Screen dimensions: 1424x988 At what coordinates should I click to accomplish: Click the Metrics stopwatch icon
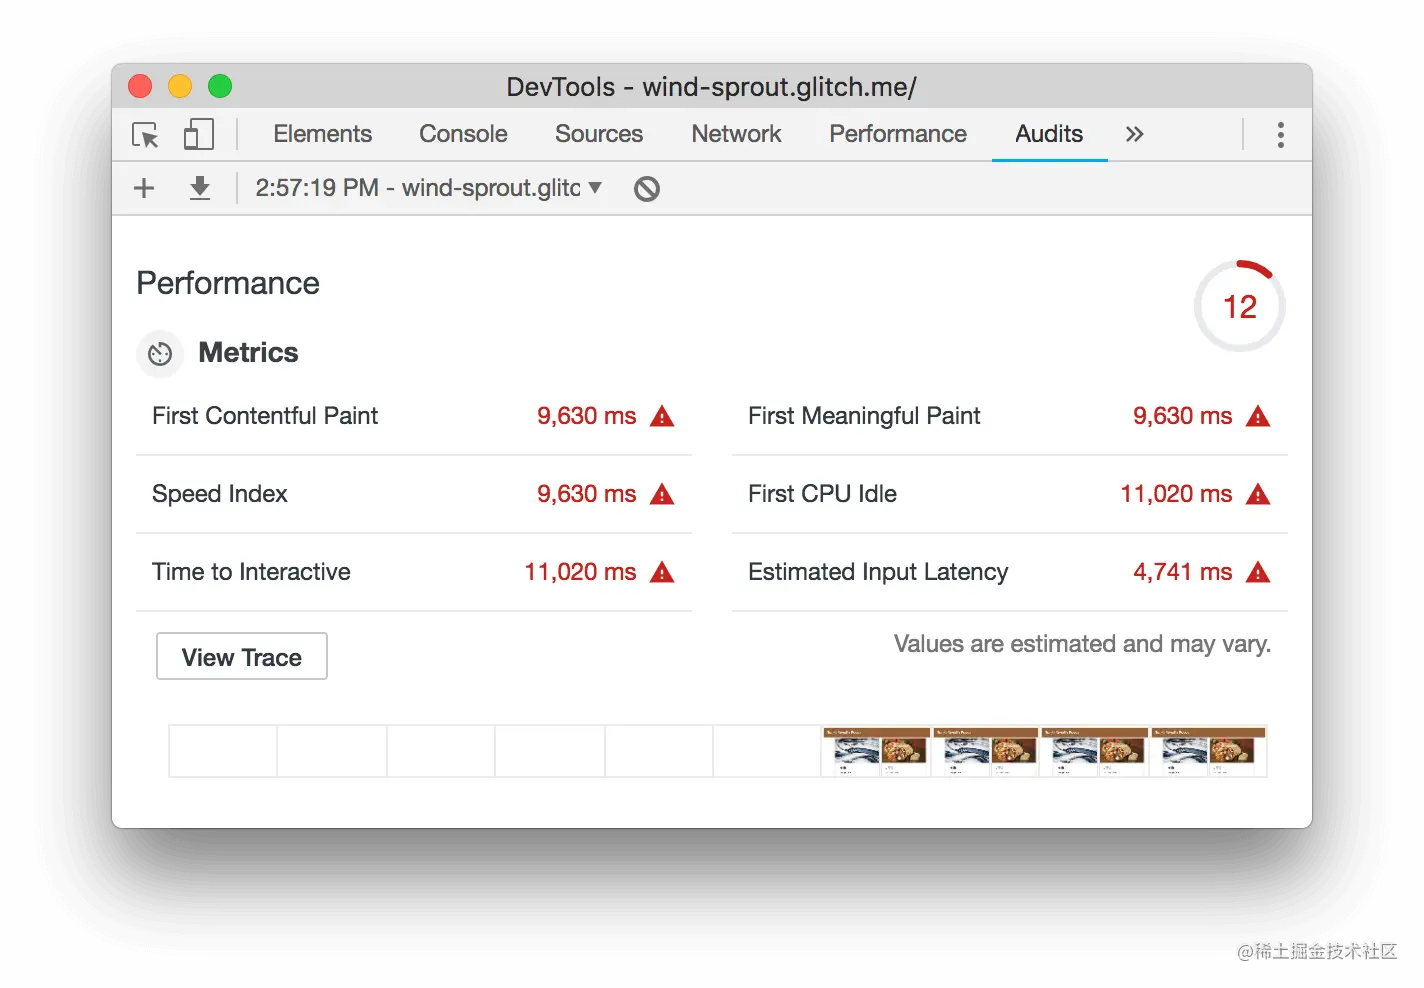click(x=160, y=353)
